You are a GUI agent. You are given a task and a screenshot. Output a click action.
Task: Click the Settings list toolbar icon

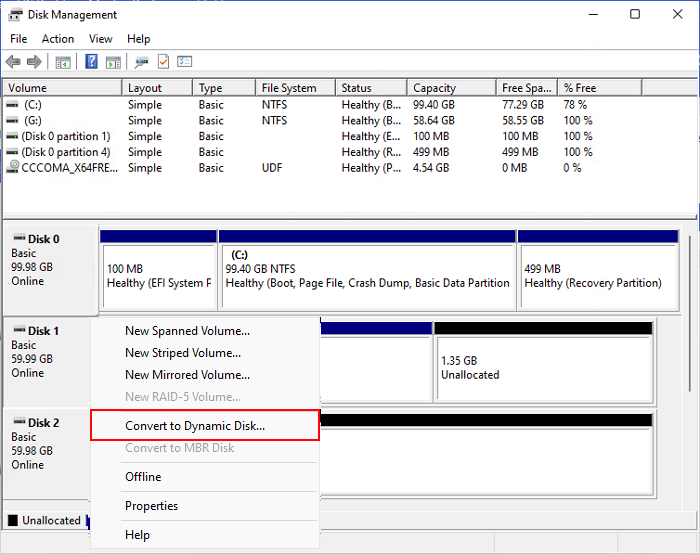tap(184, 62)
